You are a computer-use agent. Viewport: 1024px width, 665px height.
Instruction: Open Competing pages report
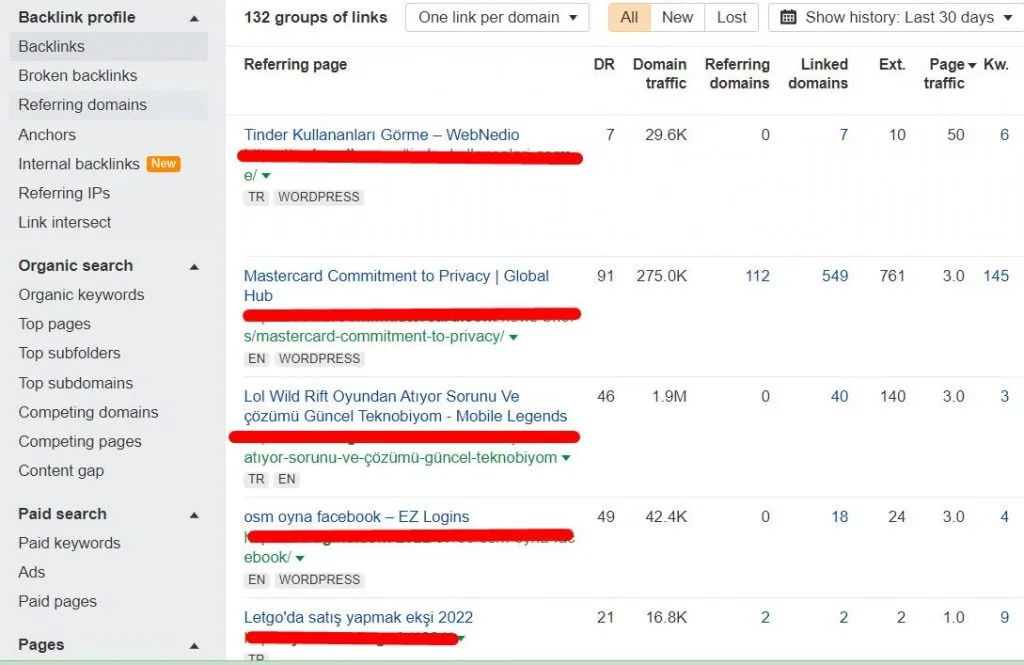[80, 442]
